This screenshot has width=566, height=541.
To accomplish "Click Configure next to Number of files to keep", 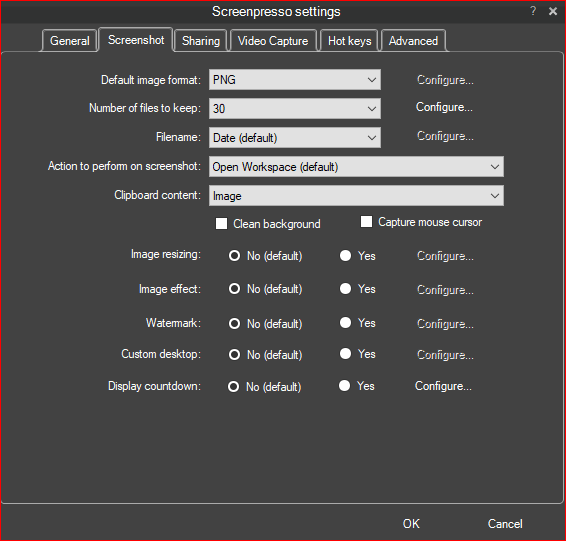I will [444, 107].
